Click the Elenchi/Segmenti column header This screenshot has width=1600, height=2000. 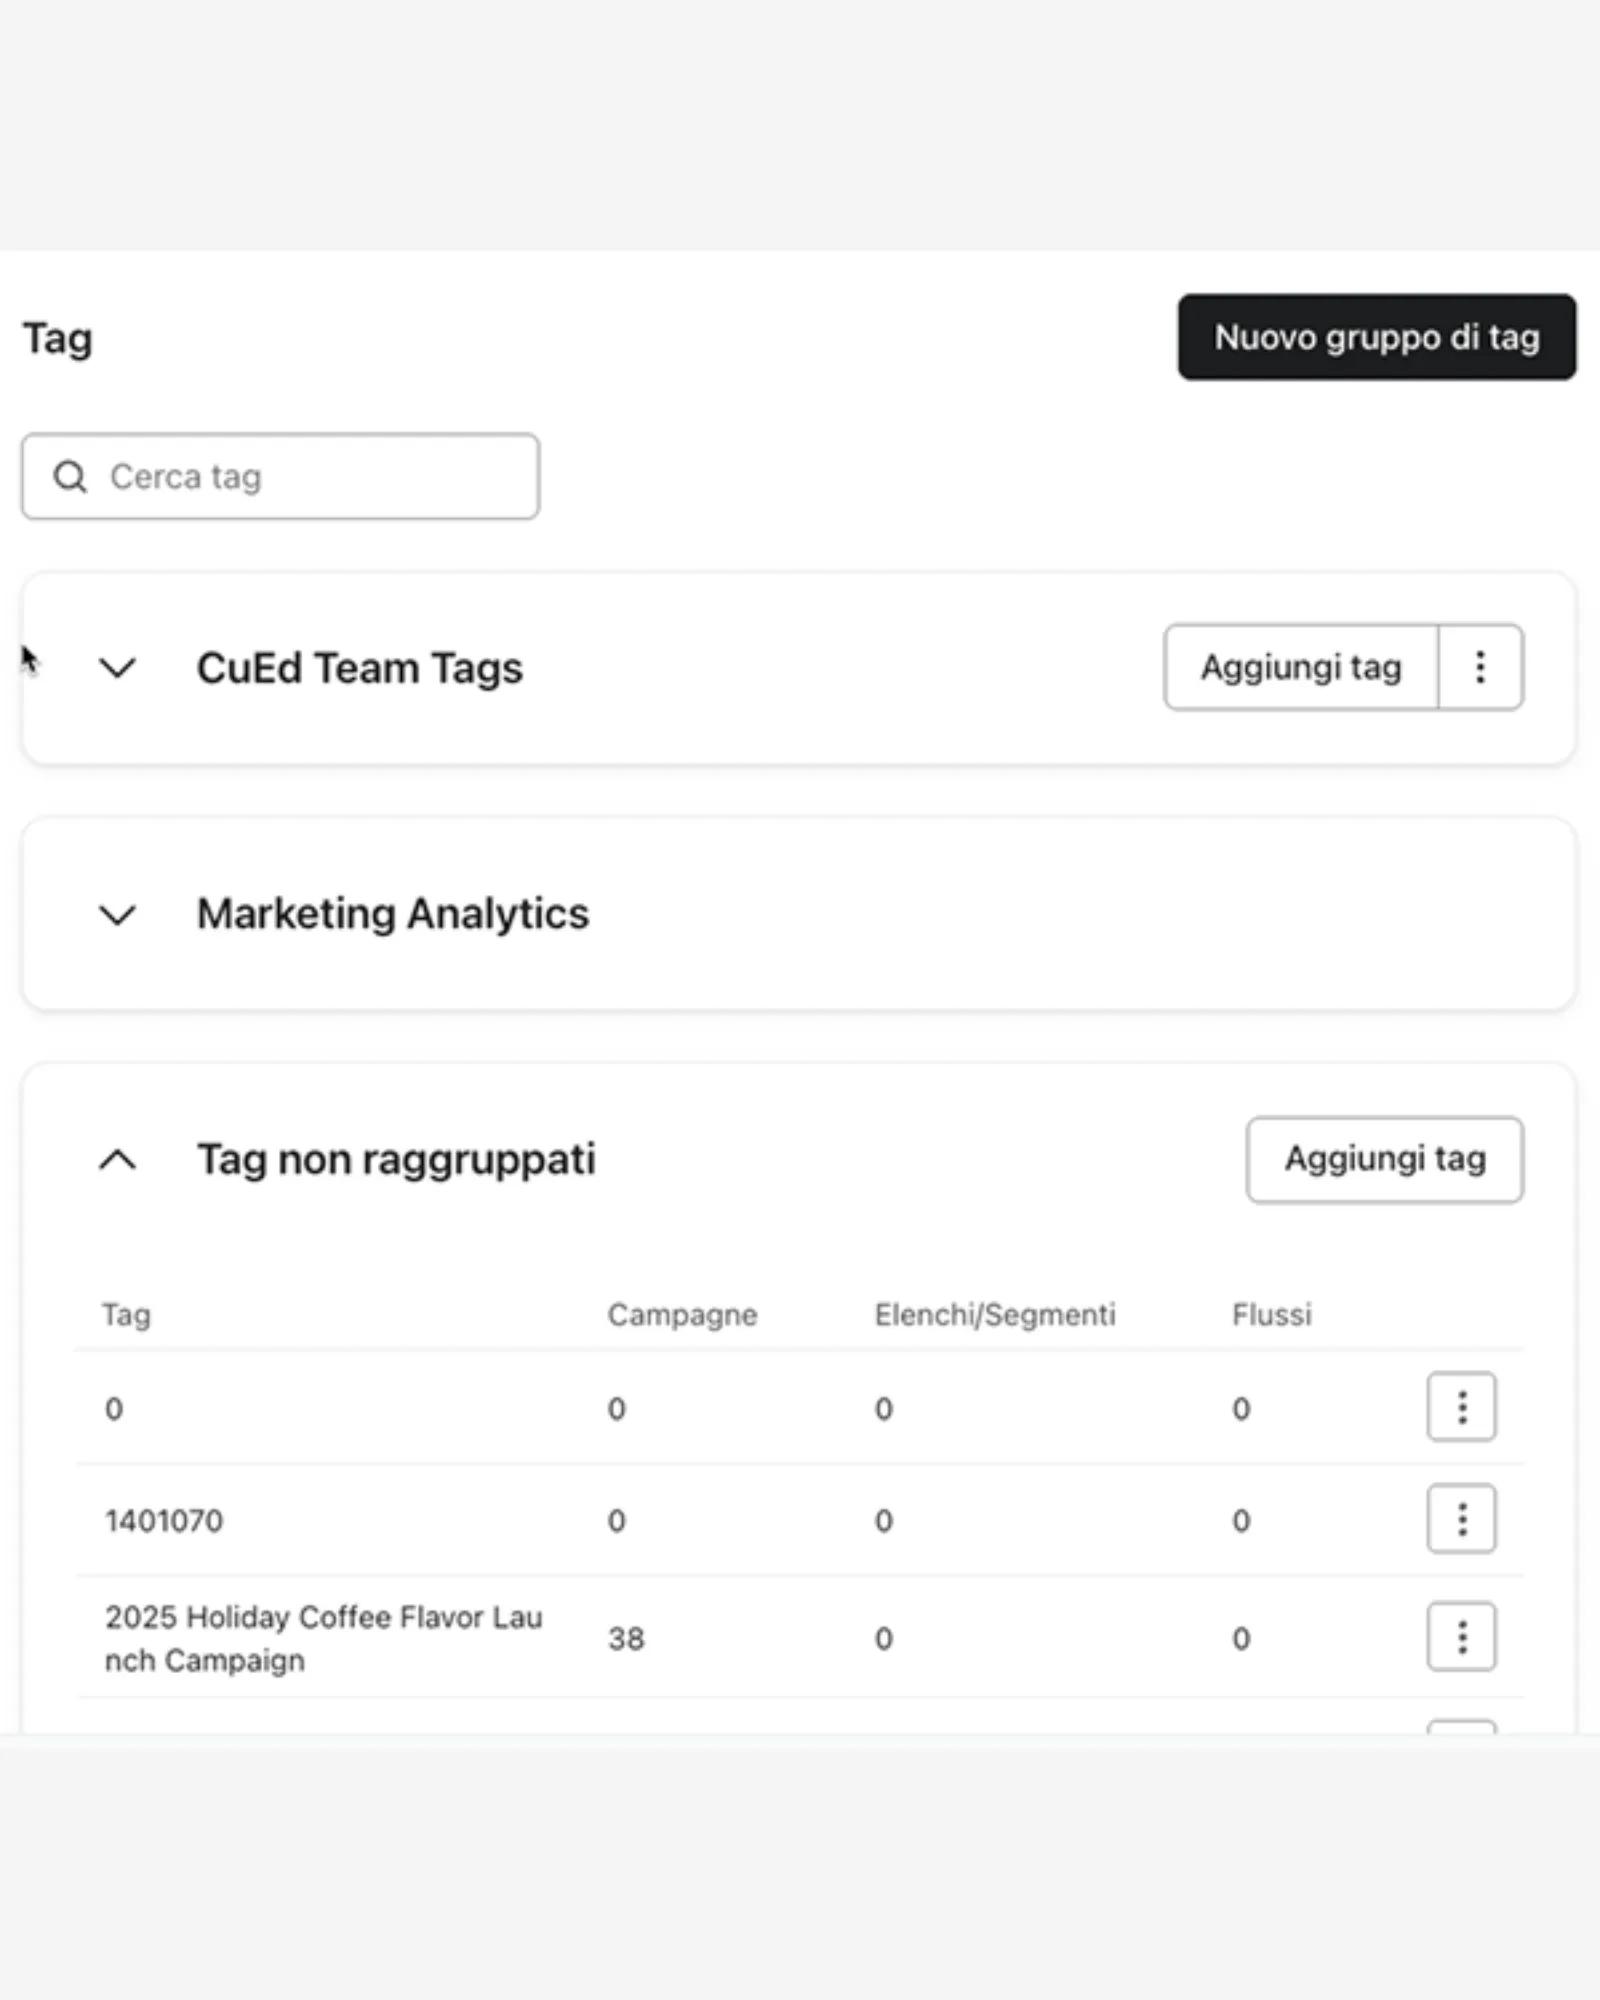click(x=994, y=1315)
